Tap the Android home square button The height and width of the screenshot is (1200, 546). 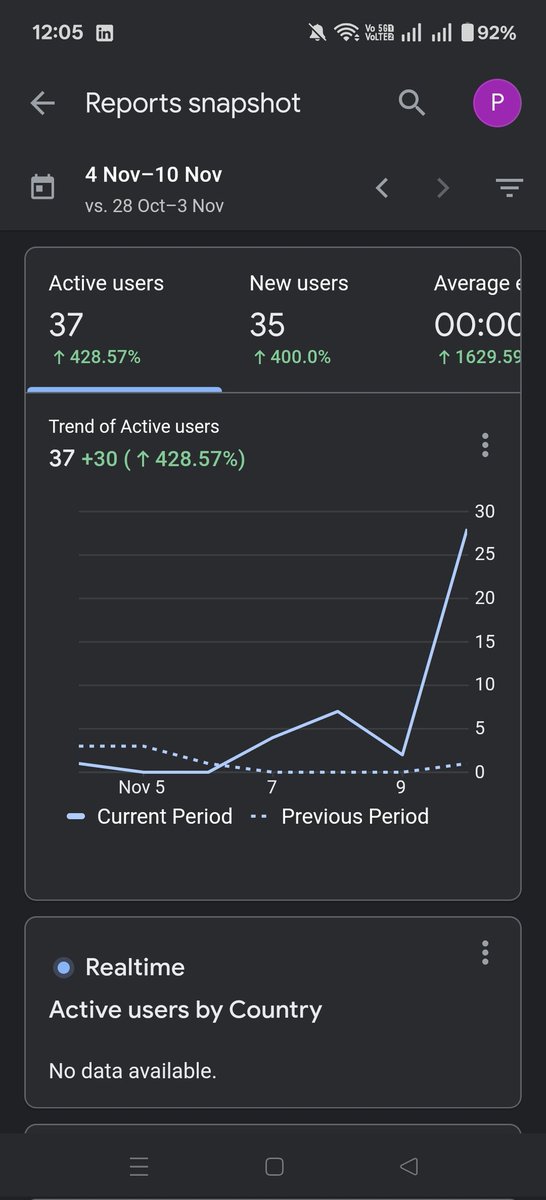pyautogui.click(x=274, y=1166)
